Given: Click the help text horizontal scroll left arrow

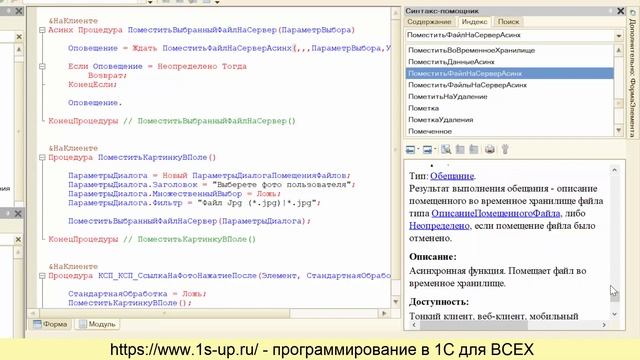Looking at the screenshot, I should pos(414,325).
